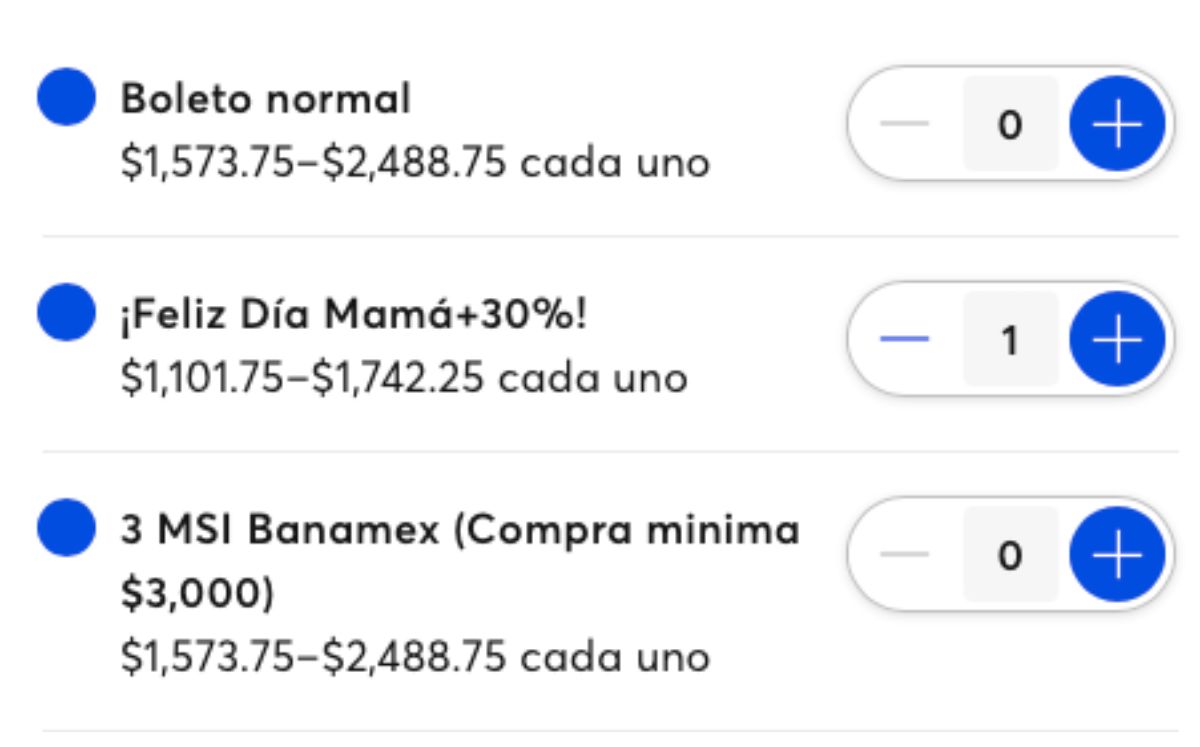
Task: Decrease Boleto normal ticket quantity
Action: coord(905,124)
